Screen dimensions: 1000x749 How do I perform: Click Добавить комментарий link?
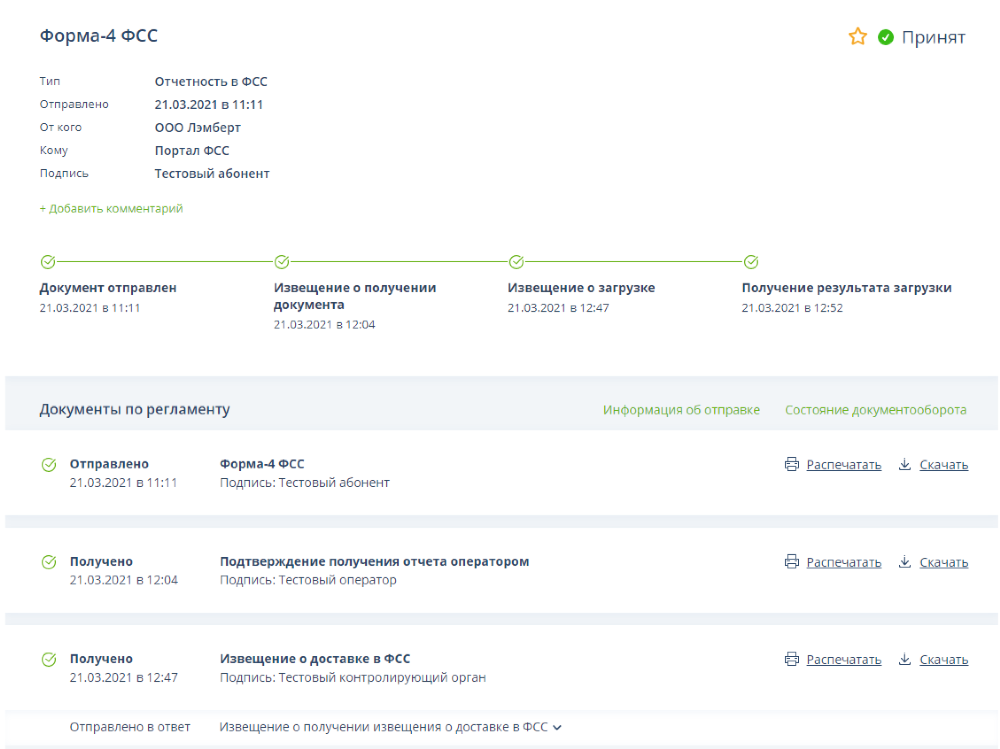111,209
